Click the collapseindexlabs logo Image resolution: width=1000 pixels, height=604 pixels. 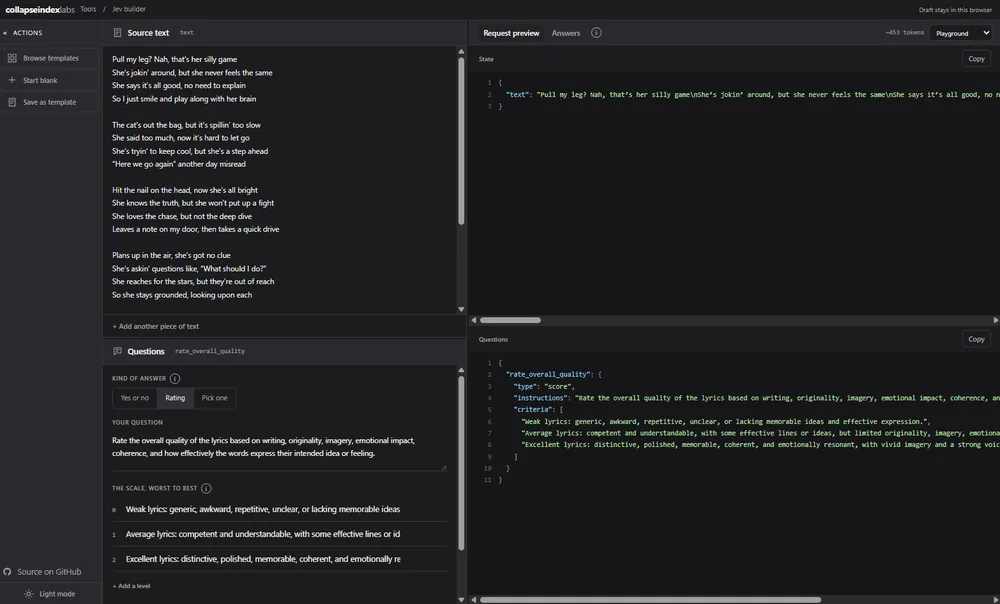(x=40, y=10)
